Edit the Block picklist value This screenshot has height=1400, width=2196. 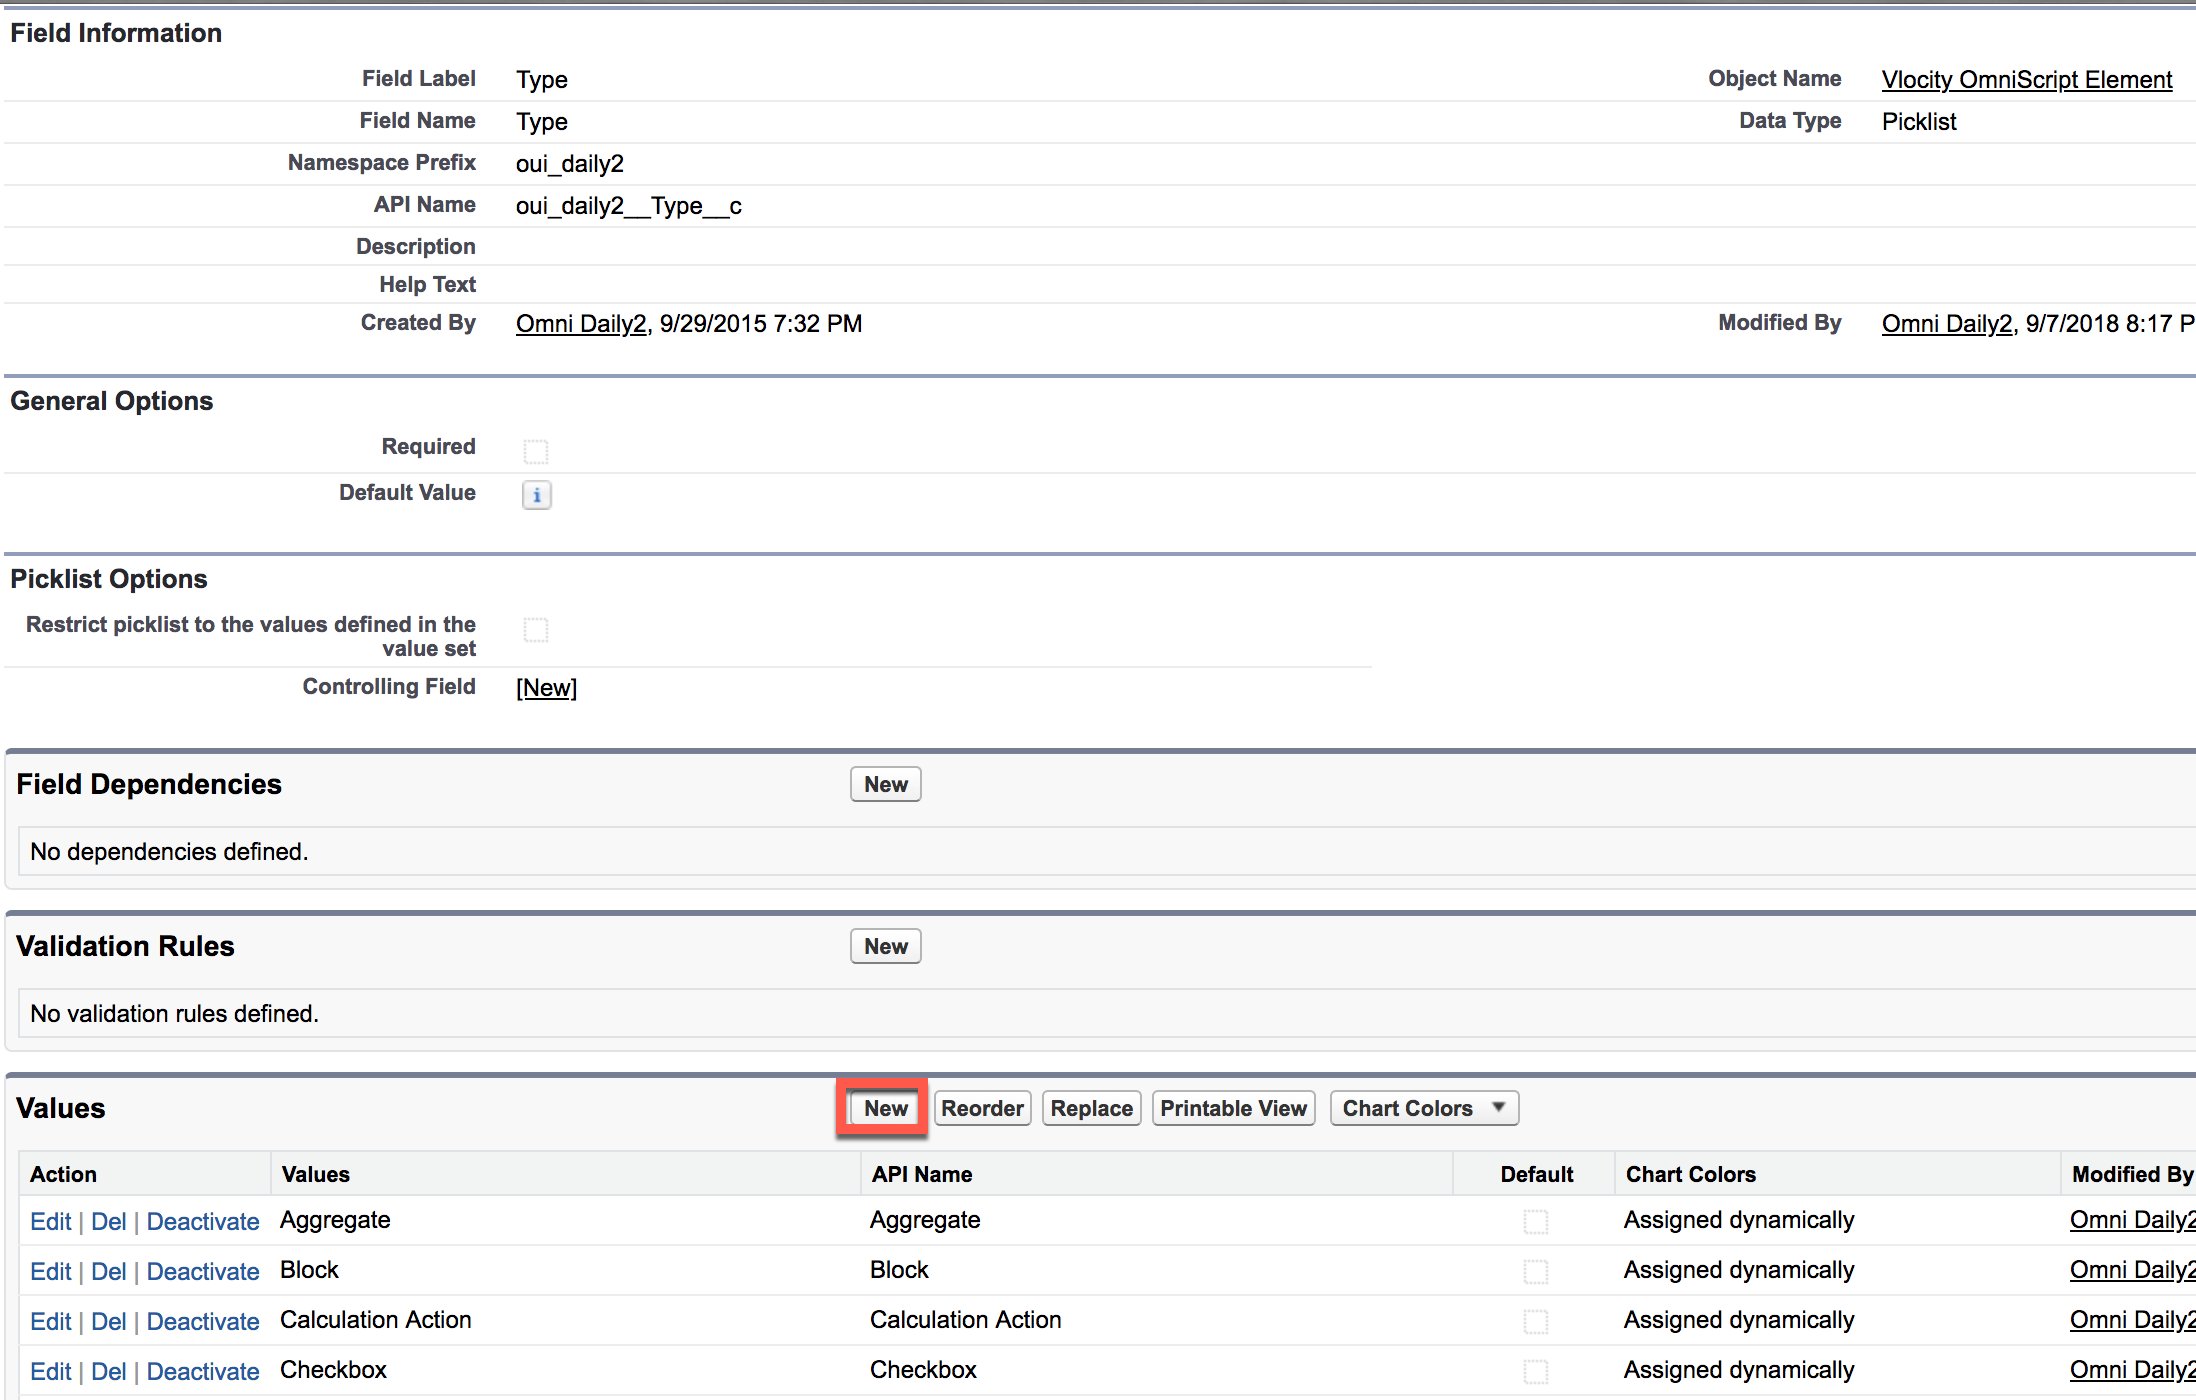(x=50, y=1271)
